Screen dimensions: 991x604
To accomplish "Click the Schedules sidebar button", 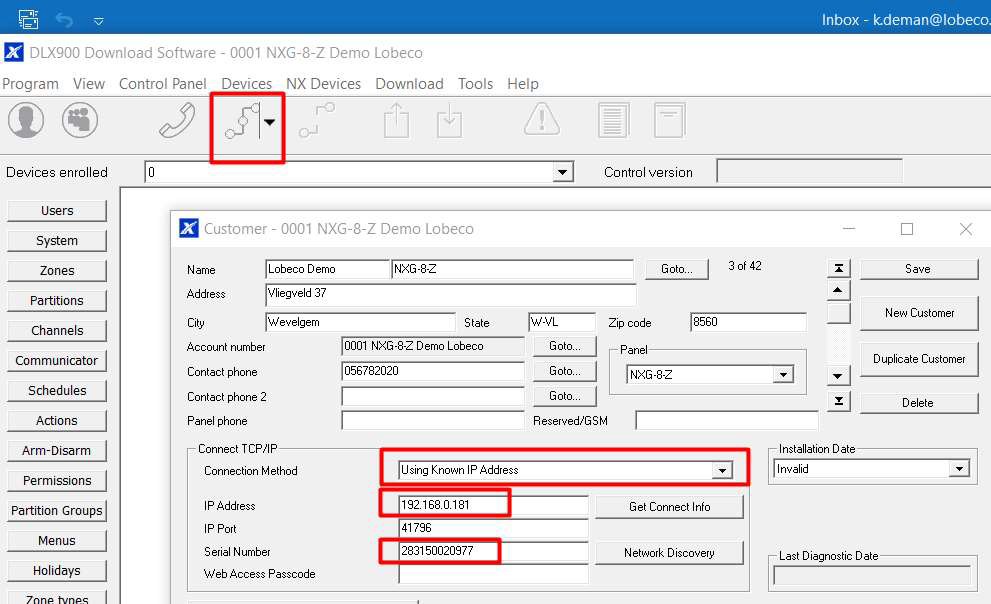I will click(57, 390).
